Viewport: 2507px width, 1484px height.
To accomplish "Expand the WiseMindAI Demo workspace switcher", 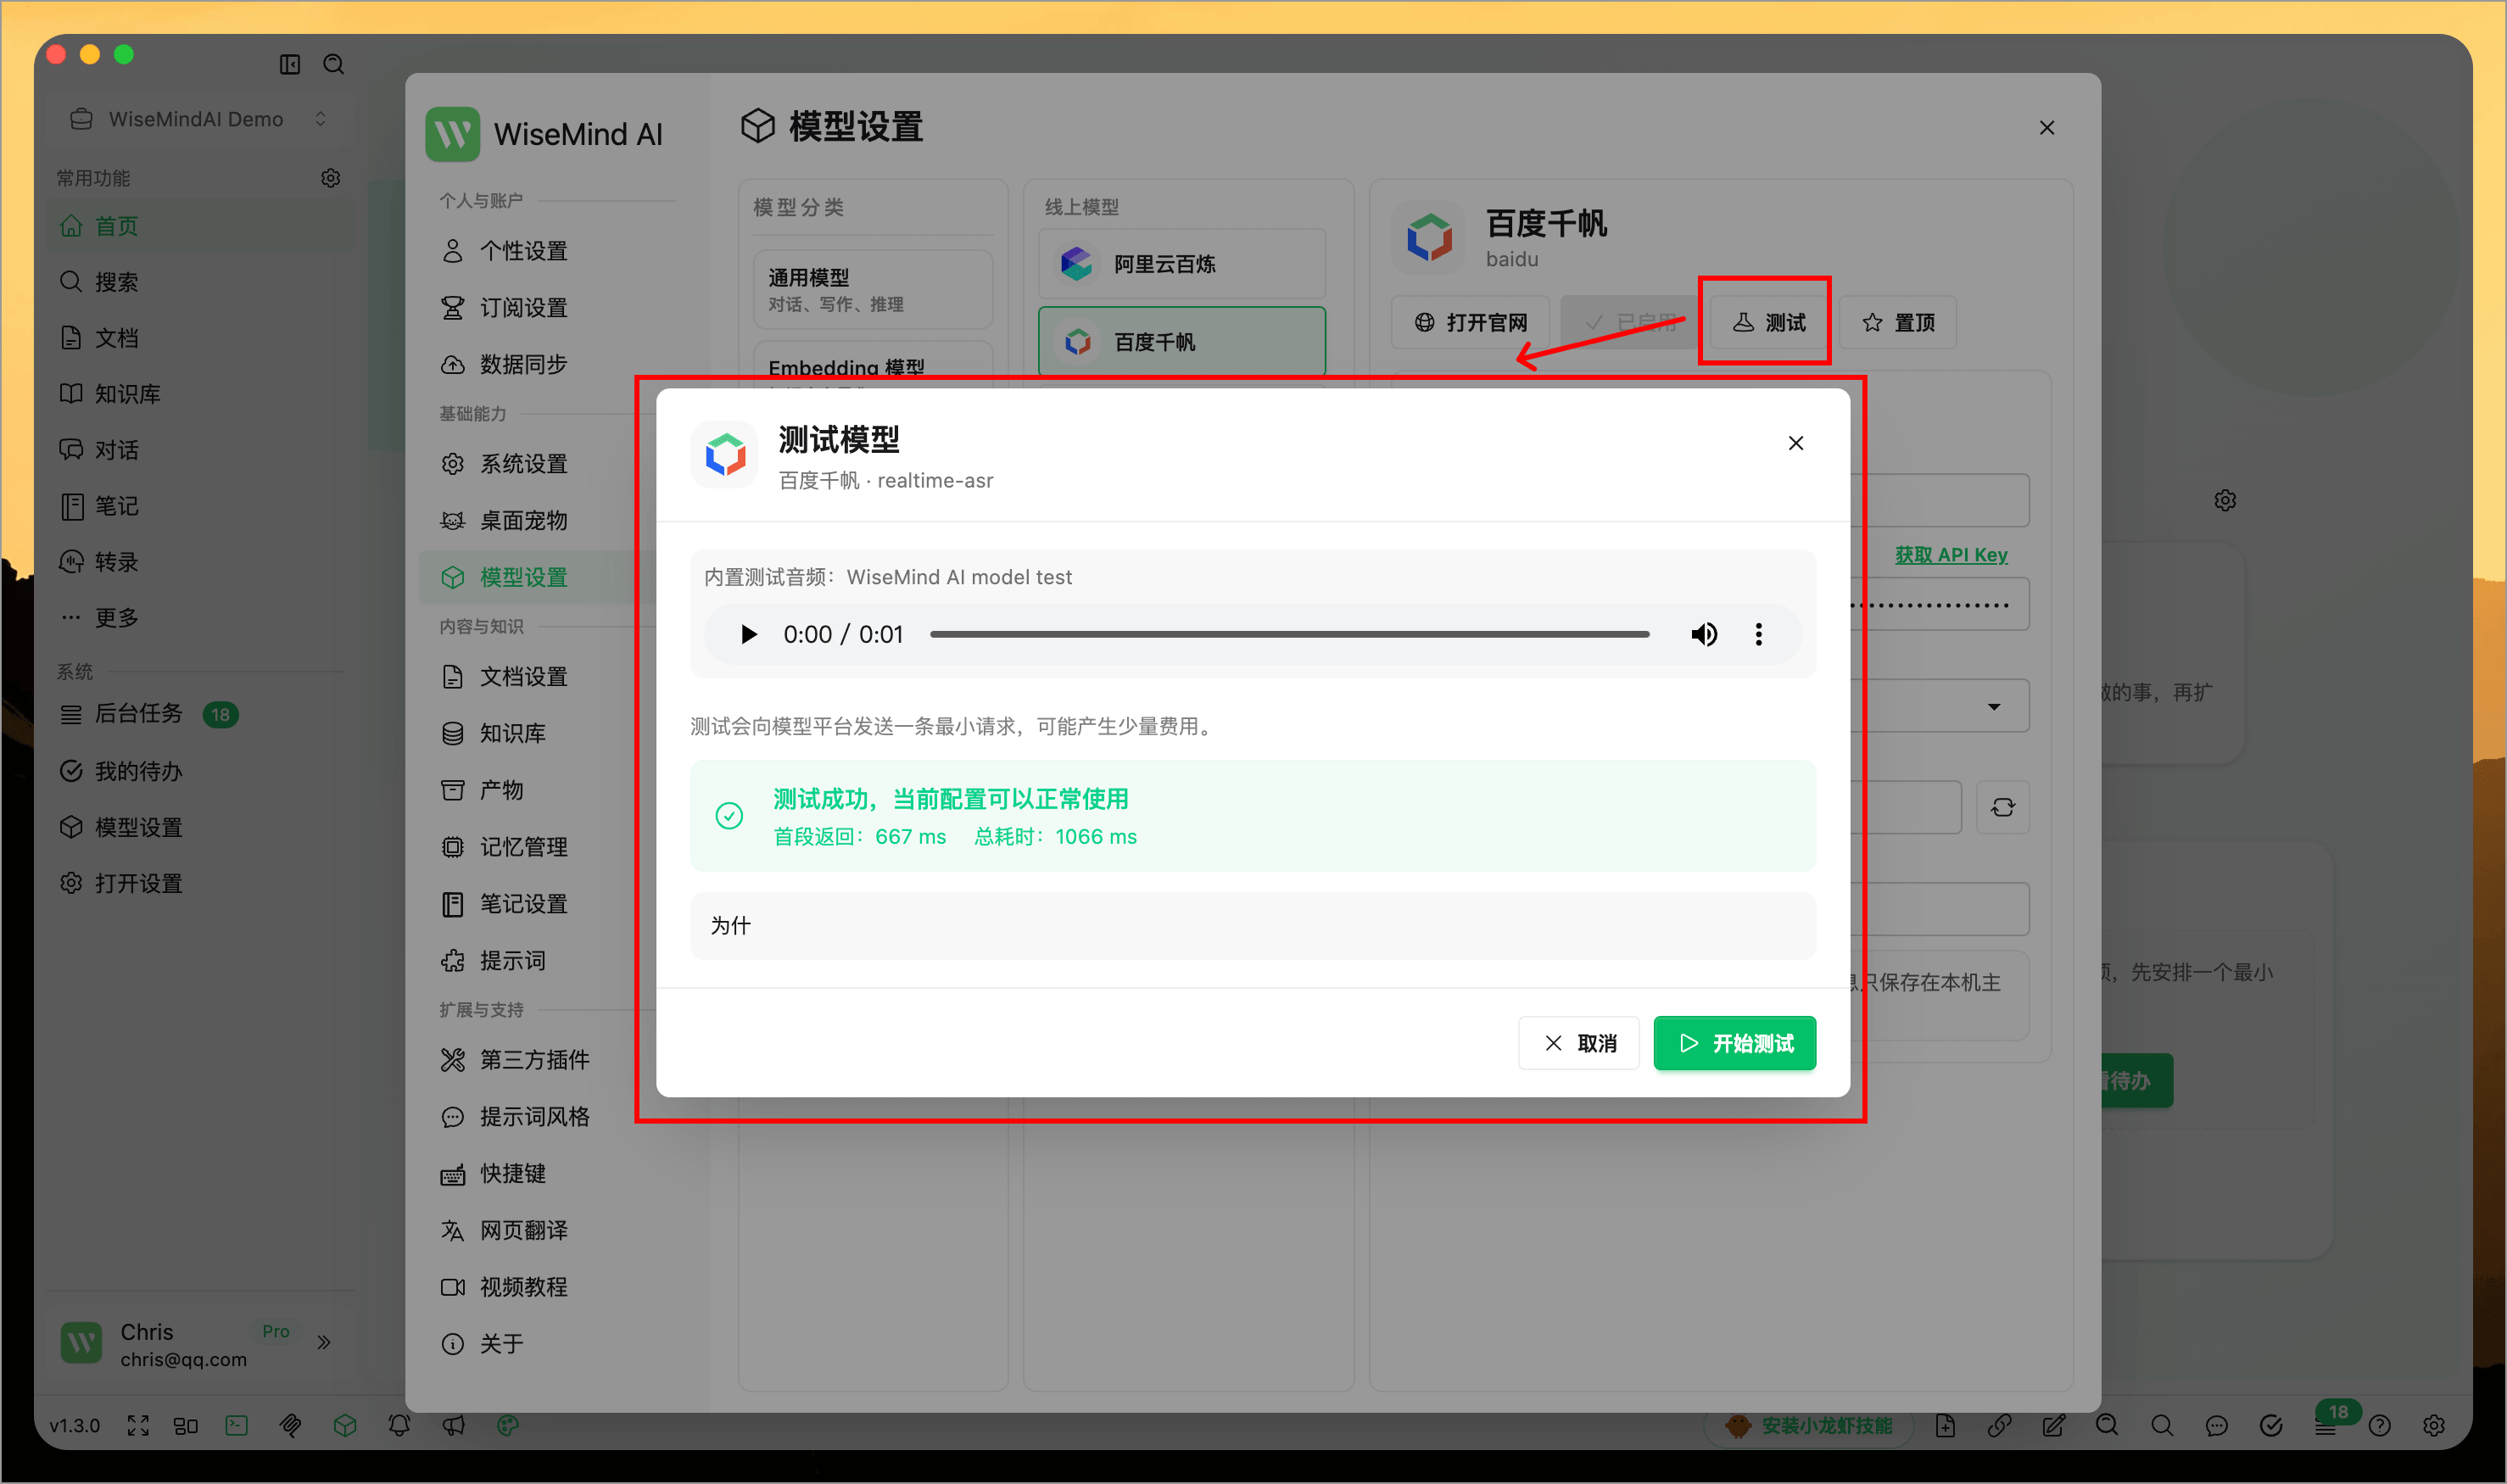I will (199, 119).
